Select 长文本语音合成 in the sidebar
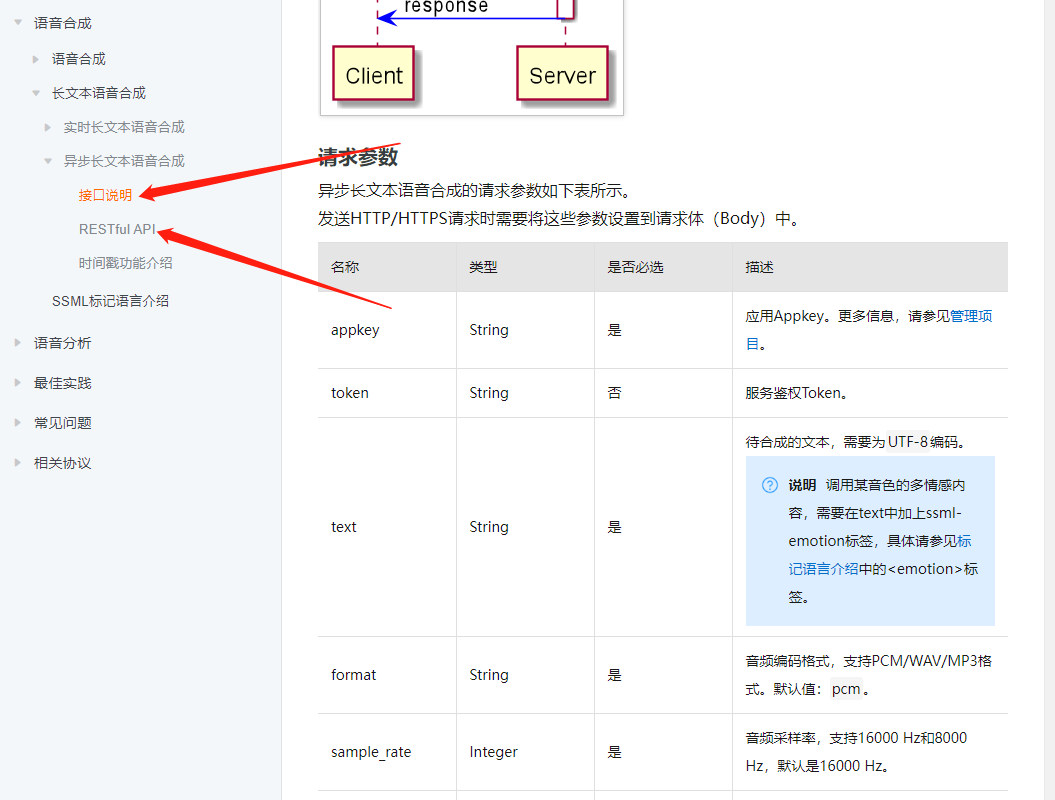The height and width of the screenshot is (800, 1055). coord(99,93)
